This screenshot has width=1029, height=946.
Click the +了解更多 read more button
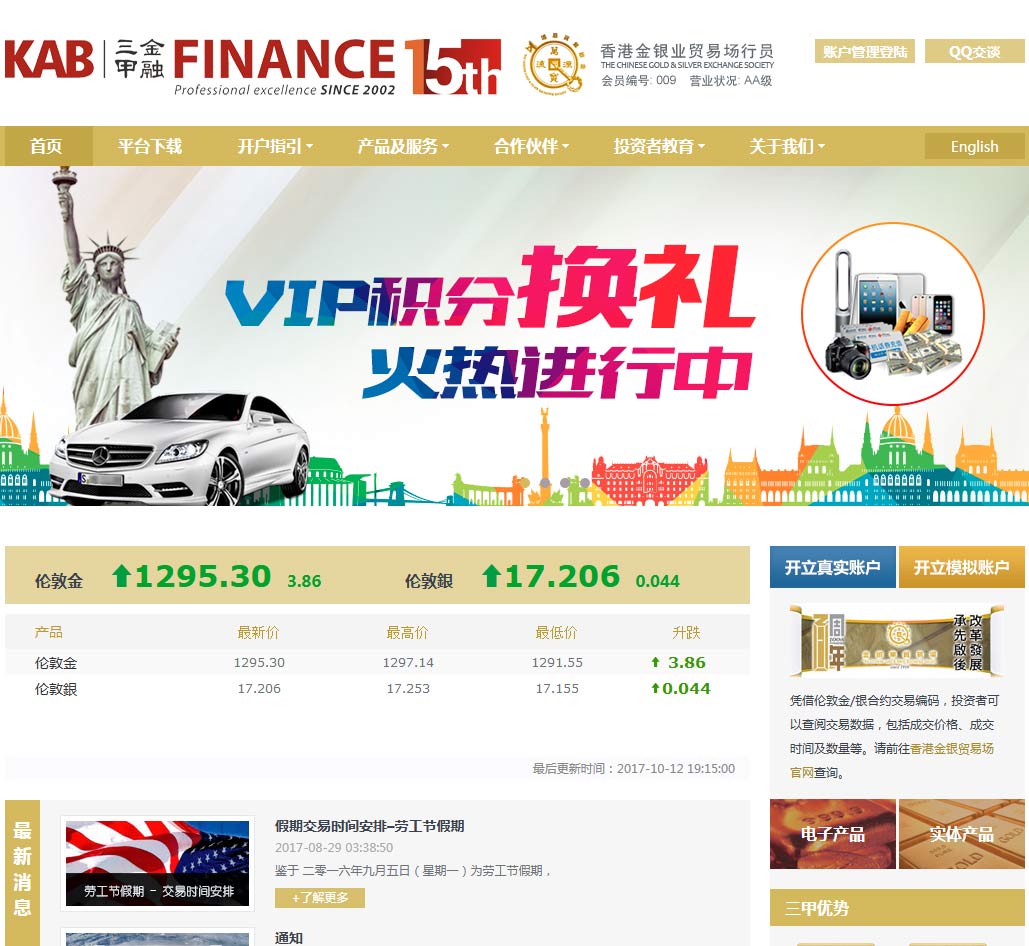320,897
